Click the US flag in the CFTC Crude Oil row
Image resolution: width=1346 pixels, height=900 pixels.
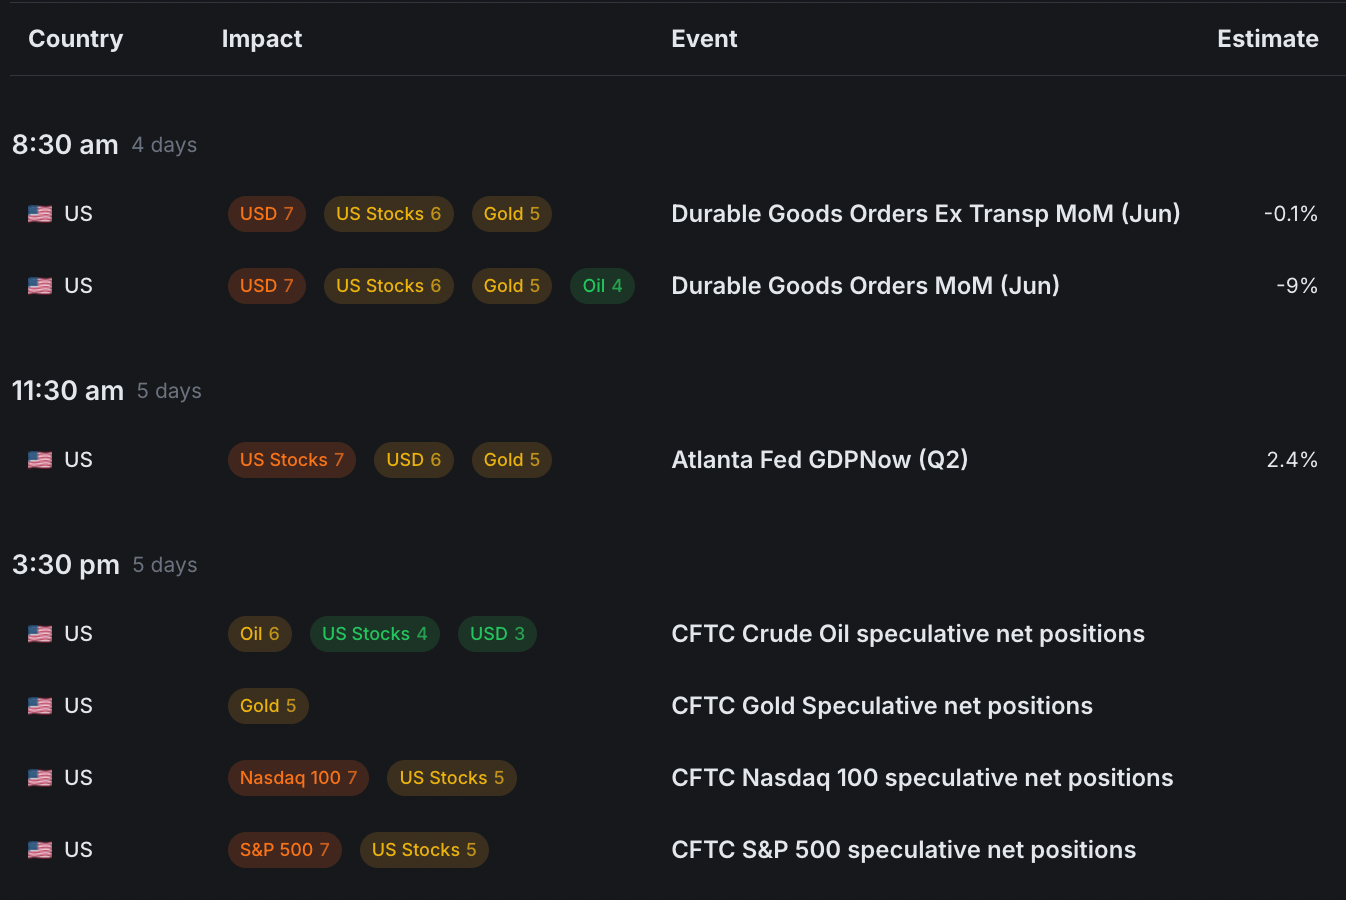pyautogui.click(x=40, y=634)
